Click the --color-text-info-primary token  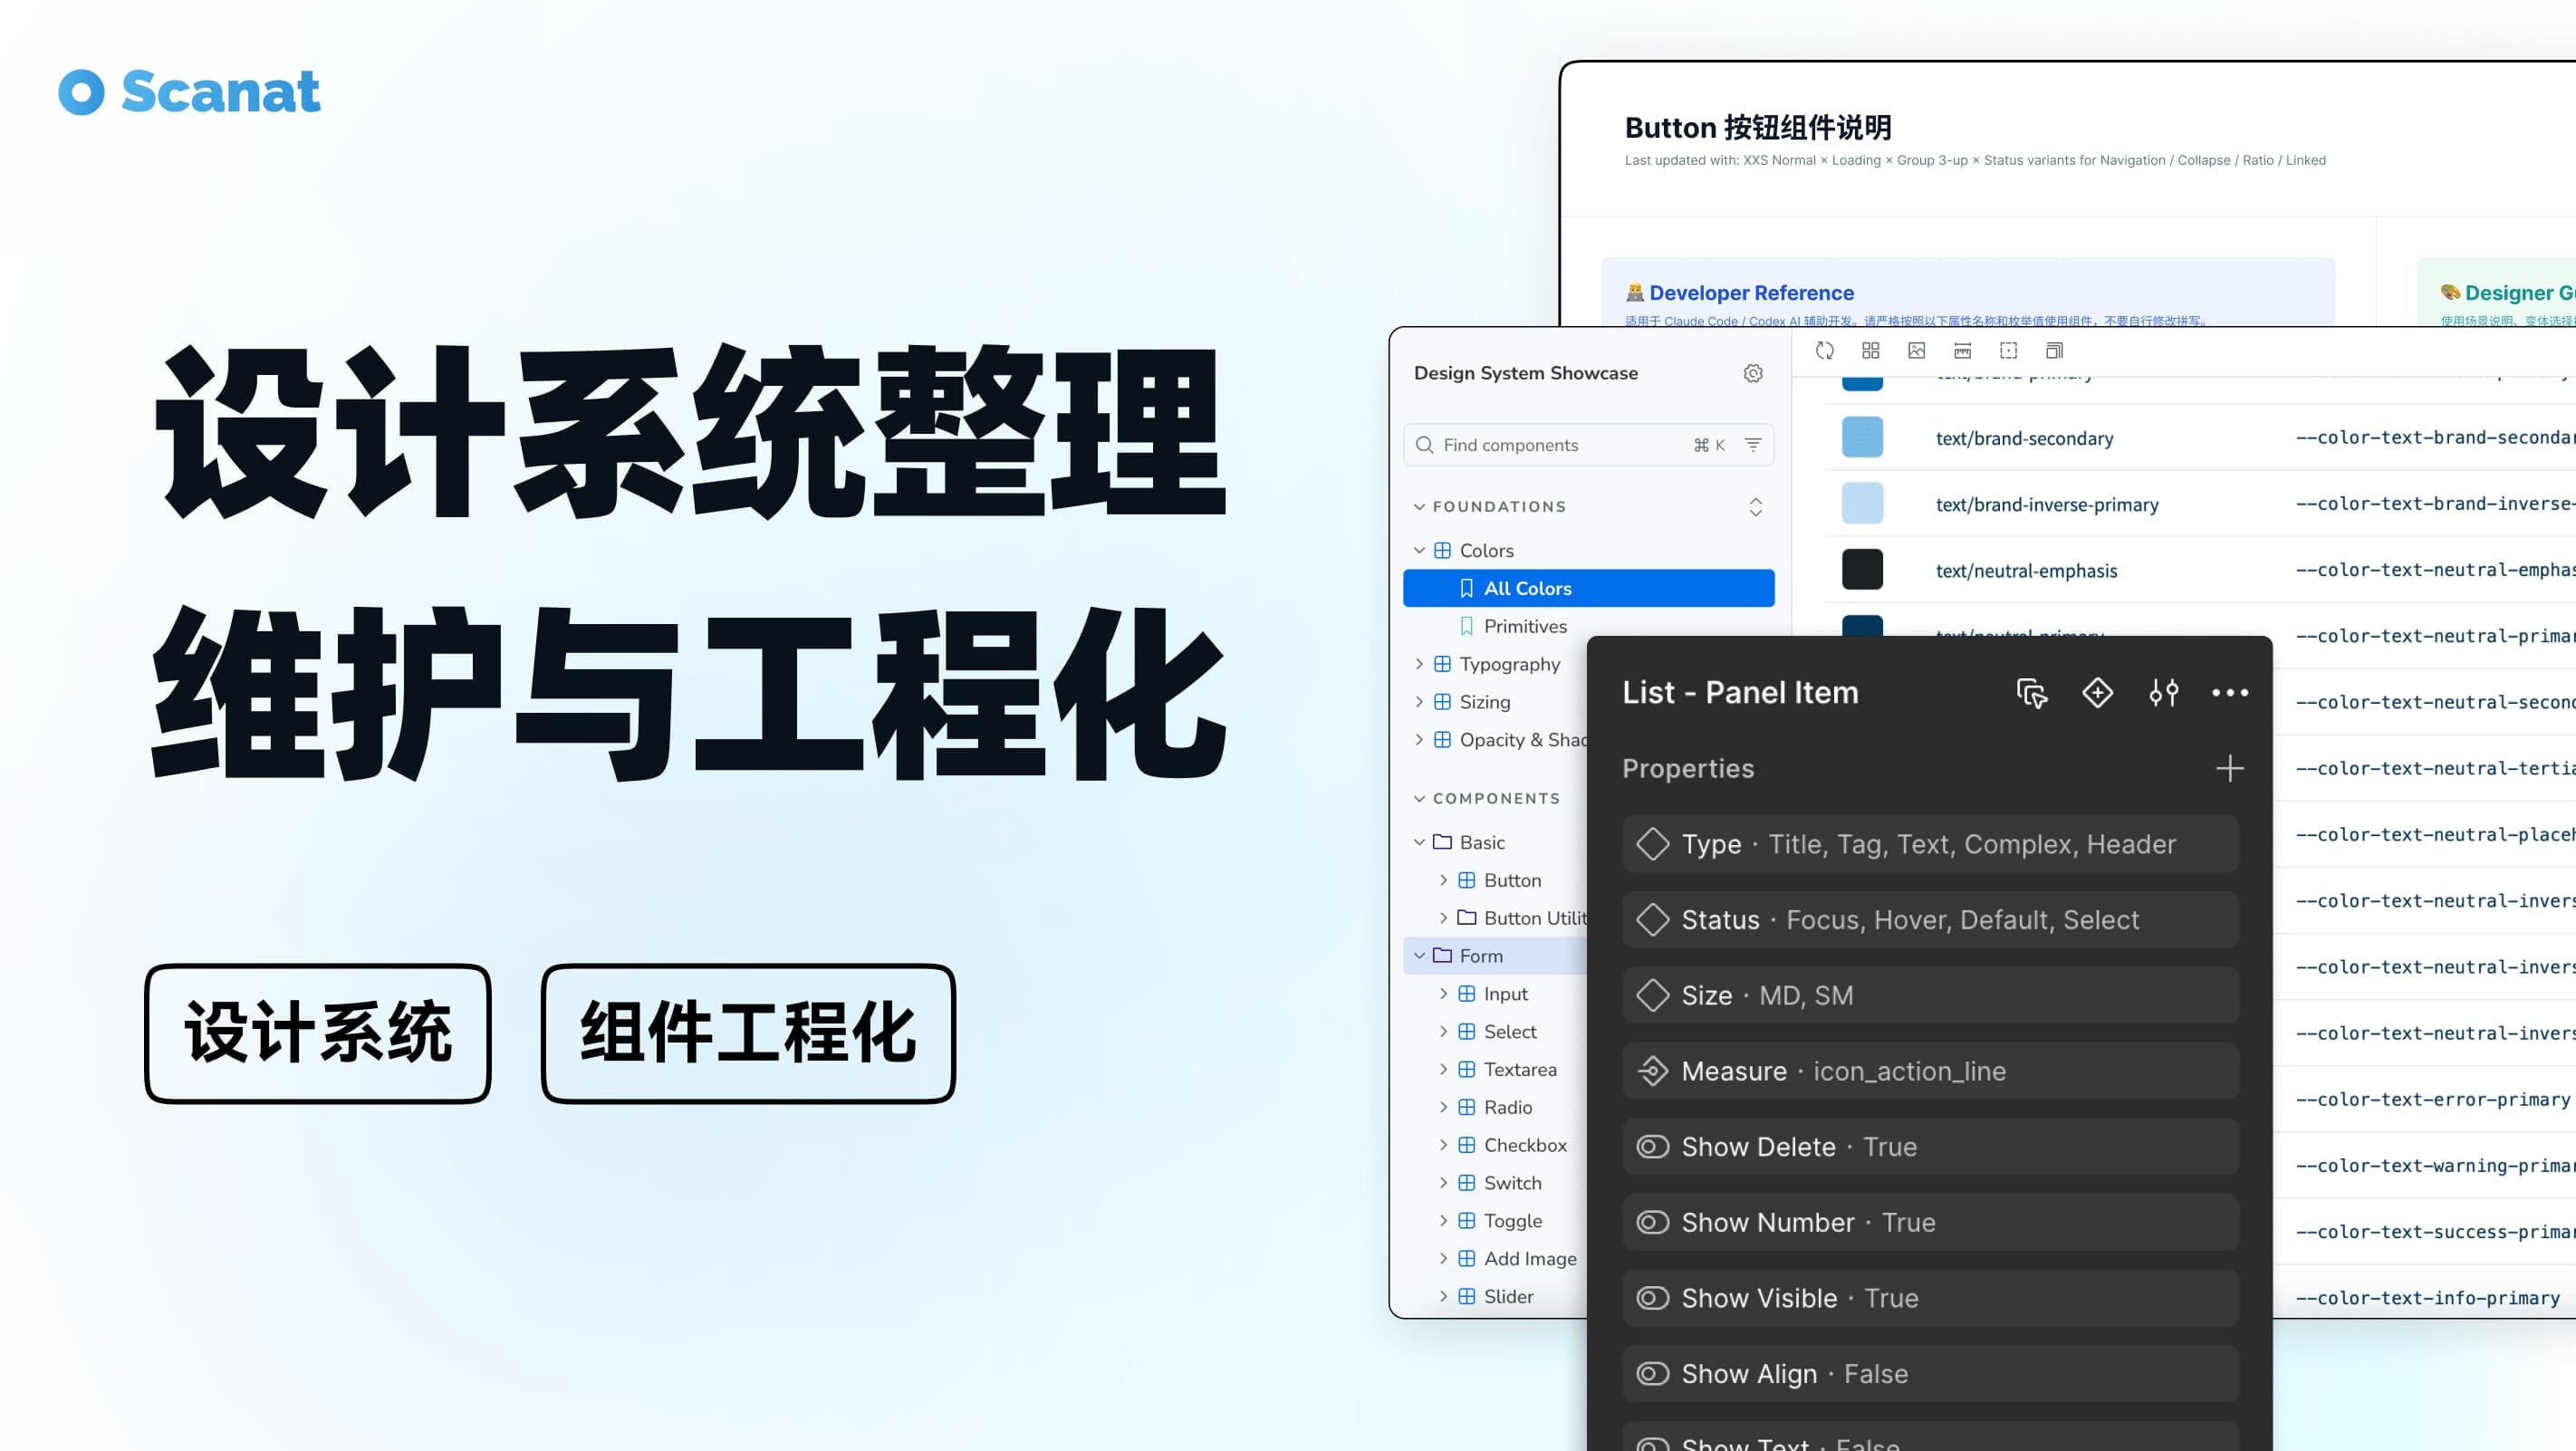coord(2428,1298)
